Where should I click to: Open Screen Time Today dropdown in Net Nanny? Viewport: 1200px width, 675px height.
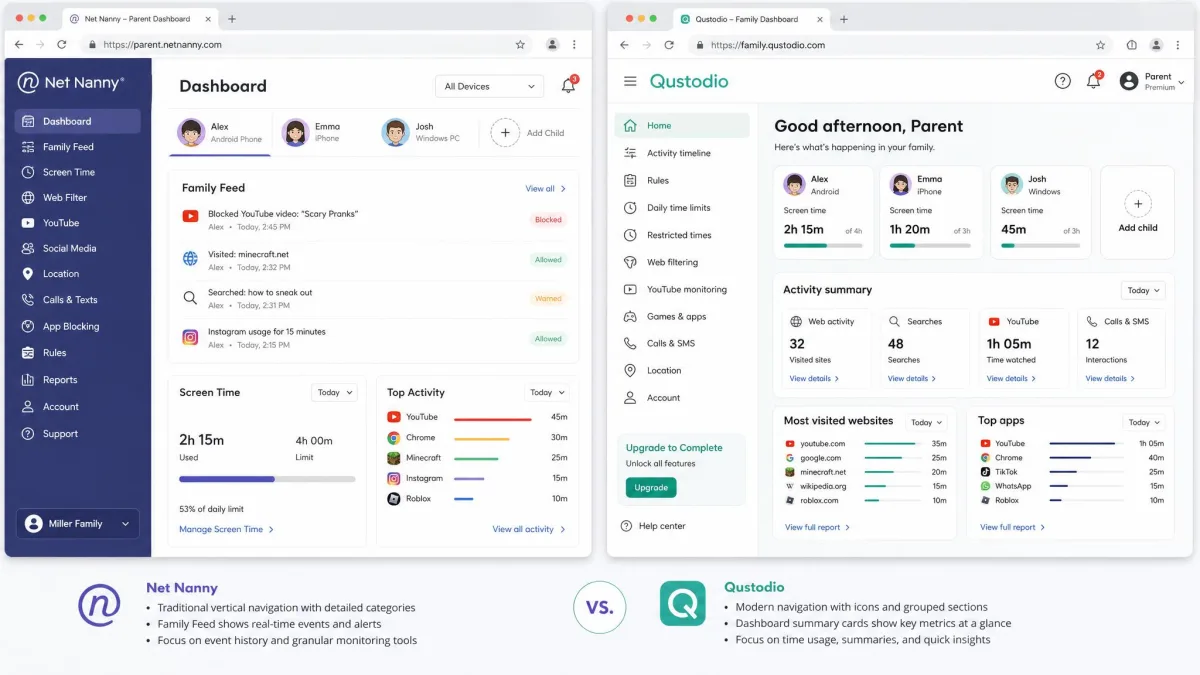334,393
